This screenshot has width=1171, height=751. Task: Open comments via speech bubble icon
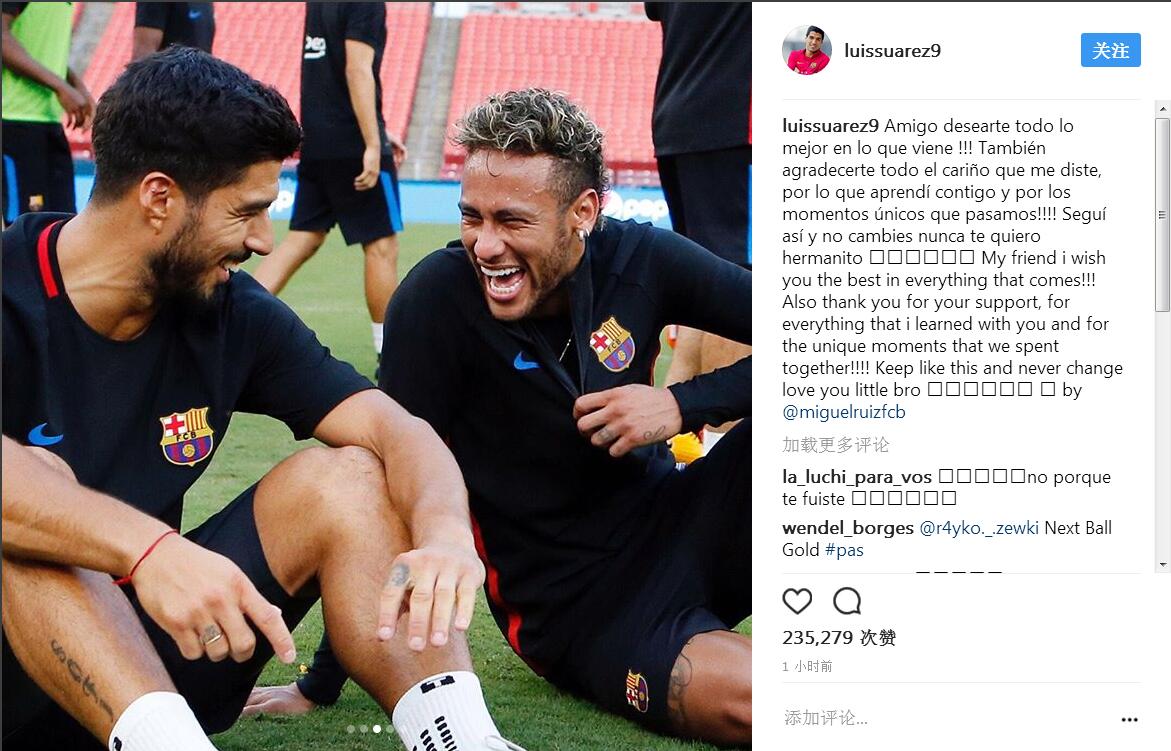[847, 601]
